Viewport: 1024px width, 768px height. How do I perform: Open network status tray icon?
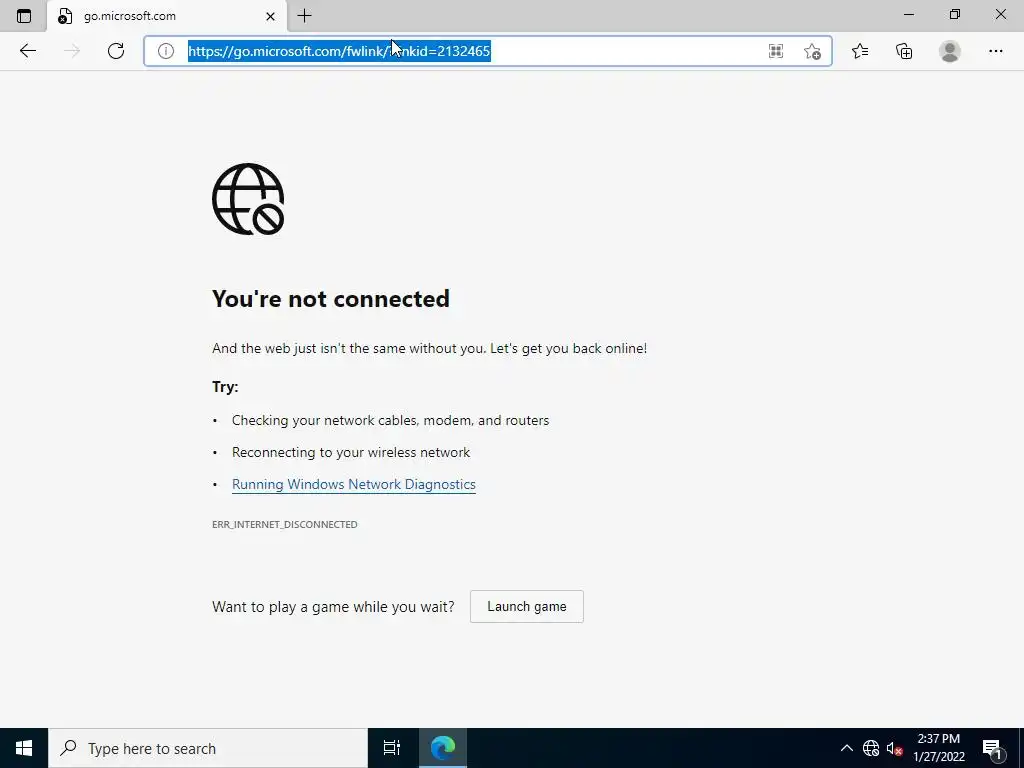tap(871, 748)
